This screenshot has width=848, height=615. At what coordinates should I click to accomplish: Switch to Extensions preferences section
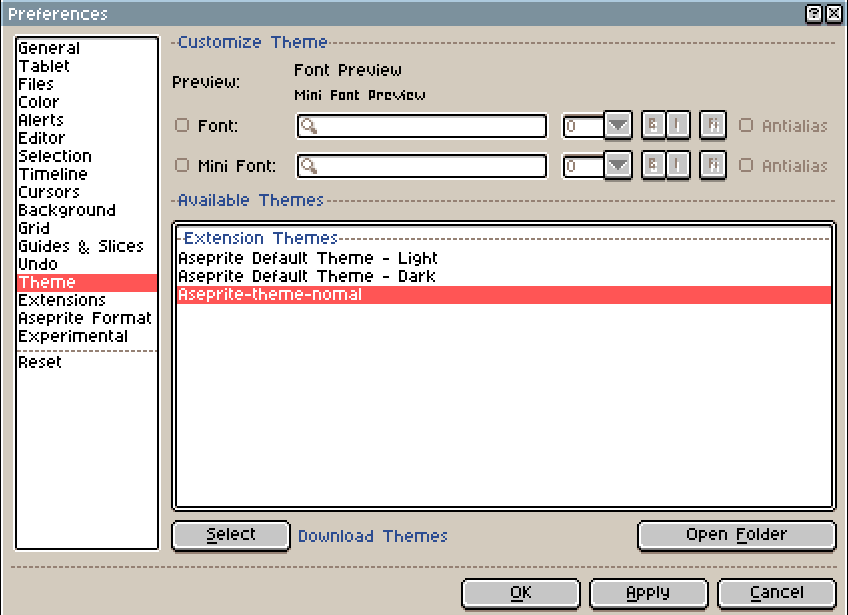tap(87, 300)
